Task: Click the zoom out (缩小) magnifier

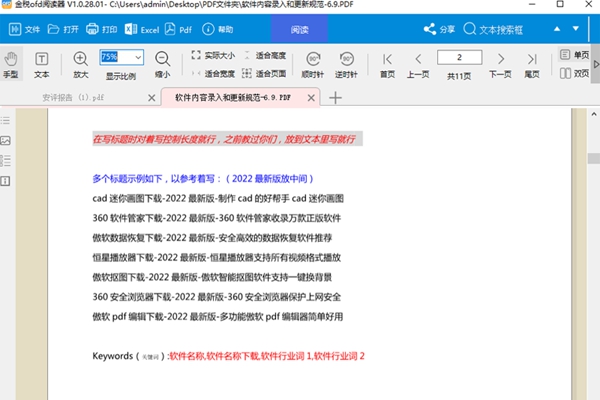Action: [162, 63]
